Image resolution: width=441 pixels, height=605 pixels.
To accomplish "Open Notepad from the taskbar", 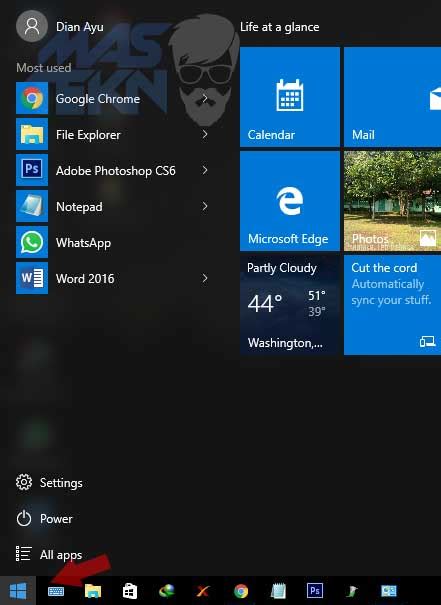I will [278, 591].
